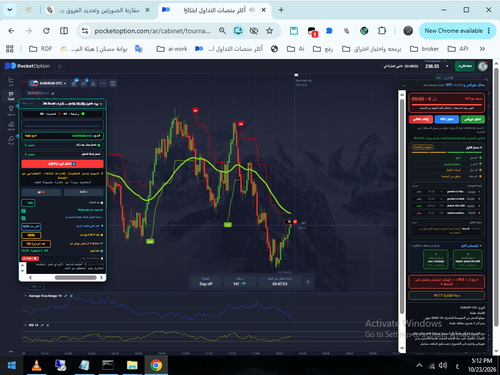
Task: Open File Explorer from the taskbar
Action: coord(132,366)
